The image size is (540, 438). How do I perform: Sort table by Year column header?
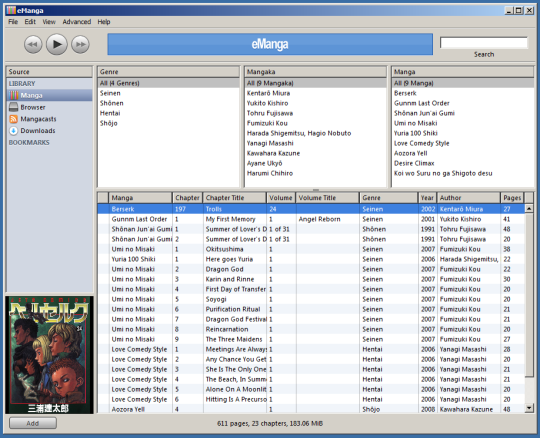click(x=427, y=198)
